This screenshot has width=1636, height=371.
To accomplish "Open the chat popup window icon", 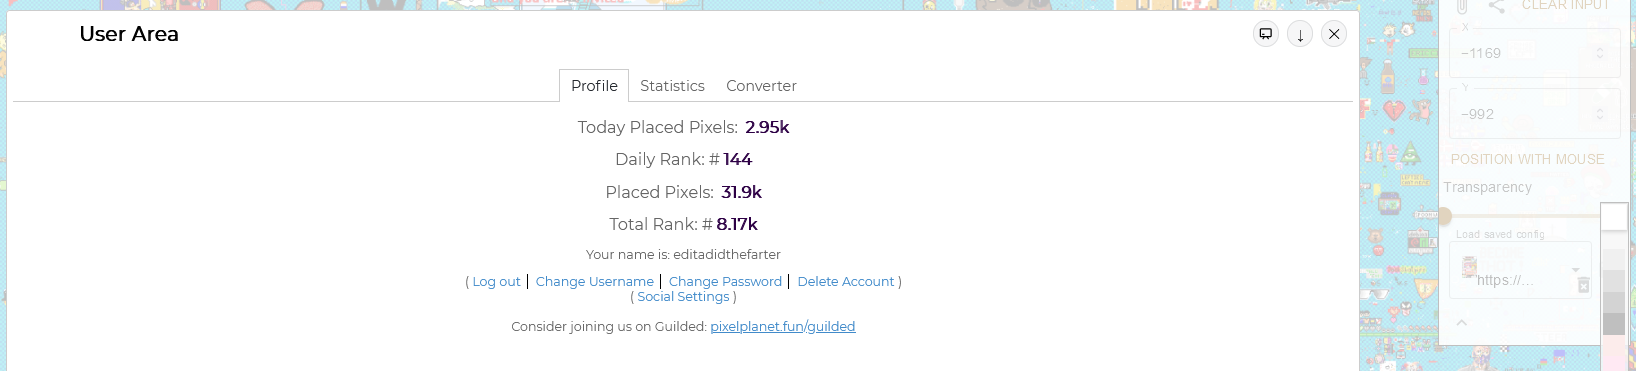I will click(1266, 34).
